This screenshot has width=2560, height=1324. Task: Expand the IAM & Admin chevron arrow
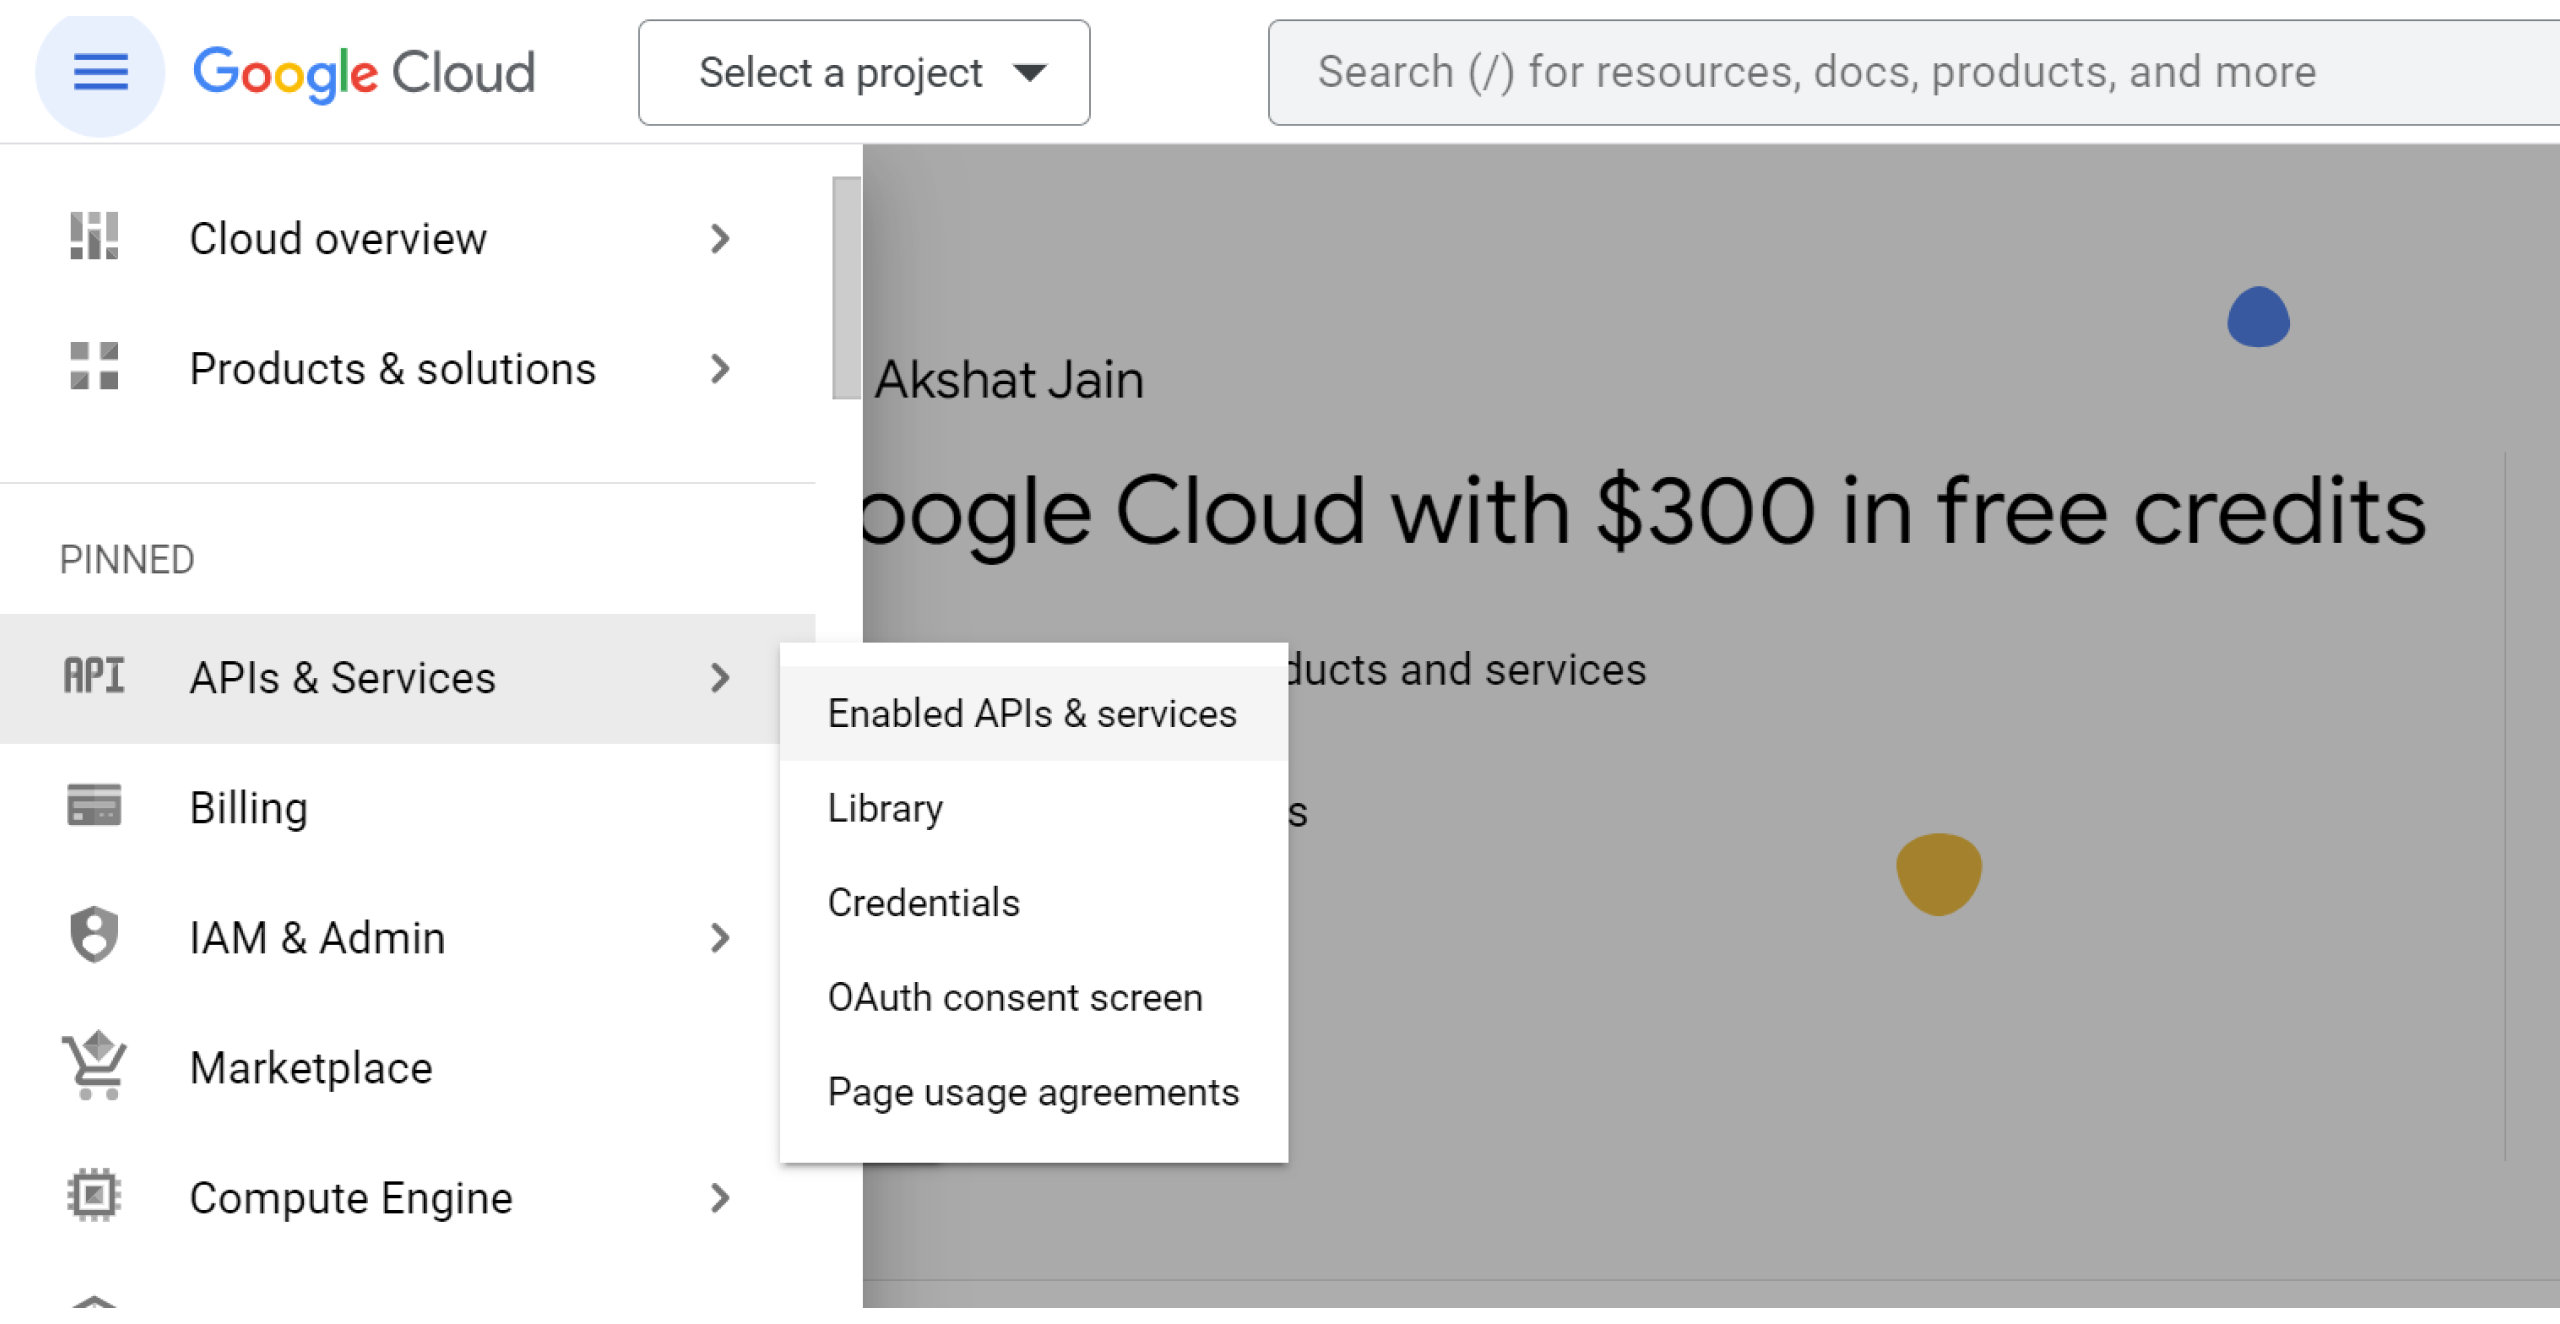tap(720, 937)
